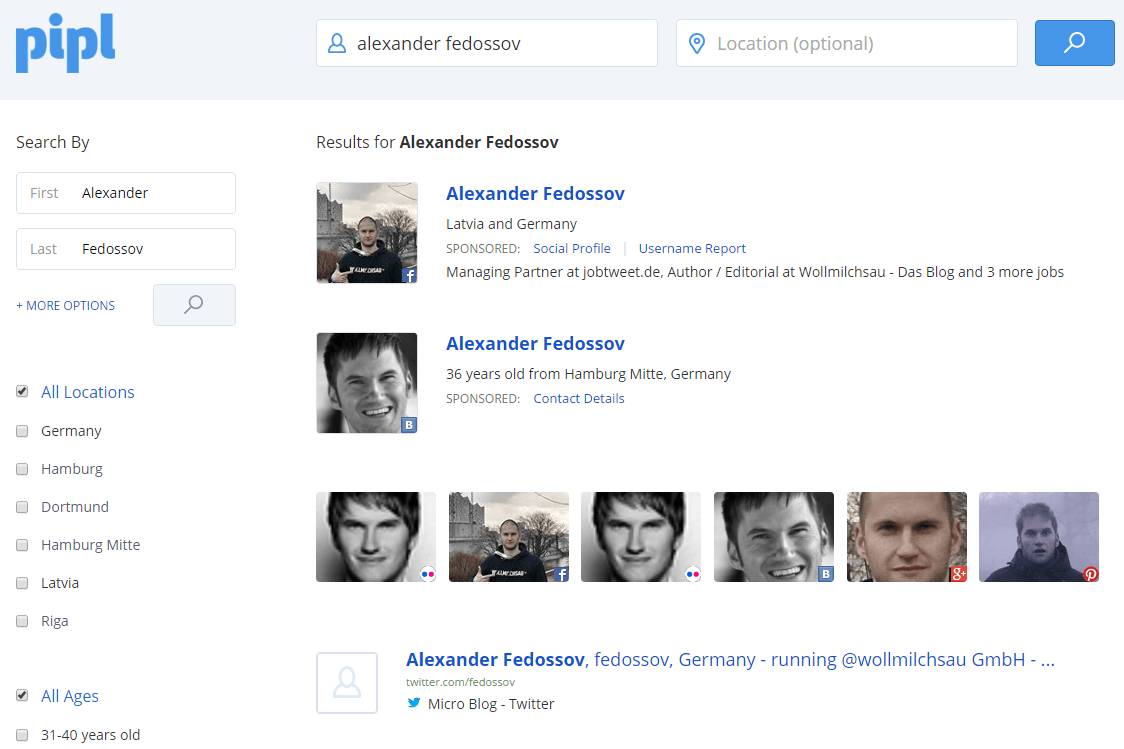
Task: Click the Facebook badge on first result photo
Action: point(409,275)
